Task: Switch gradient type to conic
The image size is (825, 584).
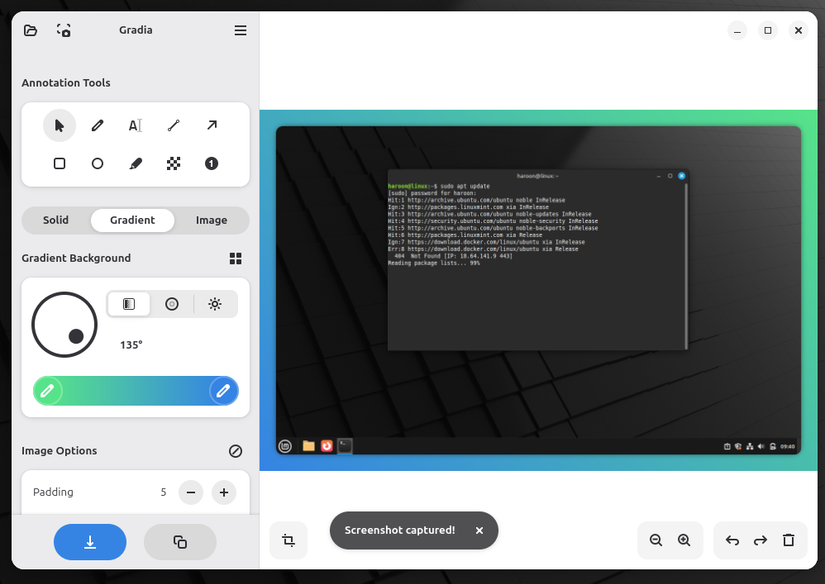Action: click(215, 304)
